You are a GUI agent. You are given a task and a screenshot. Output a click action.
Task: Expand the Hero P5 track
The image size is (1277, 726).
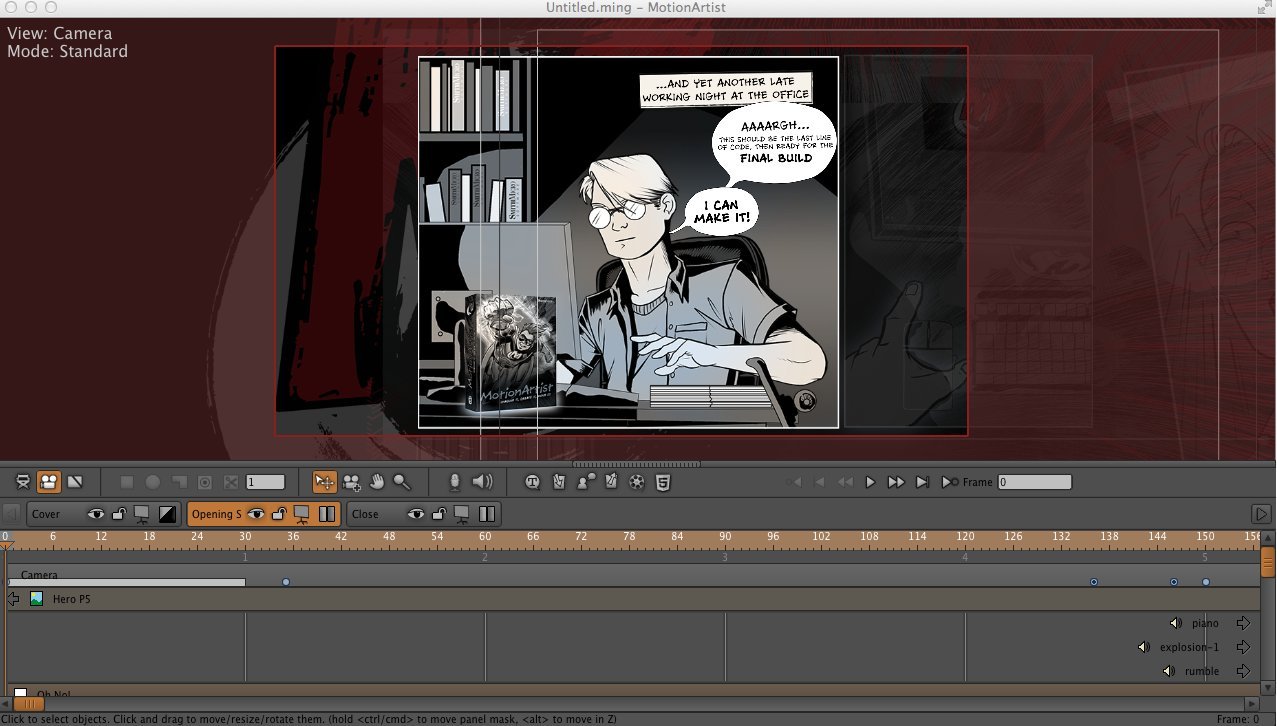click(14, 598)
